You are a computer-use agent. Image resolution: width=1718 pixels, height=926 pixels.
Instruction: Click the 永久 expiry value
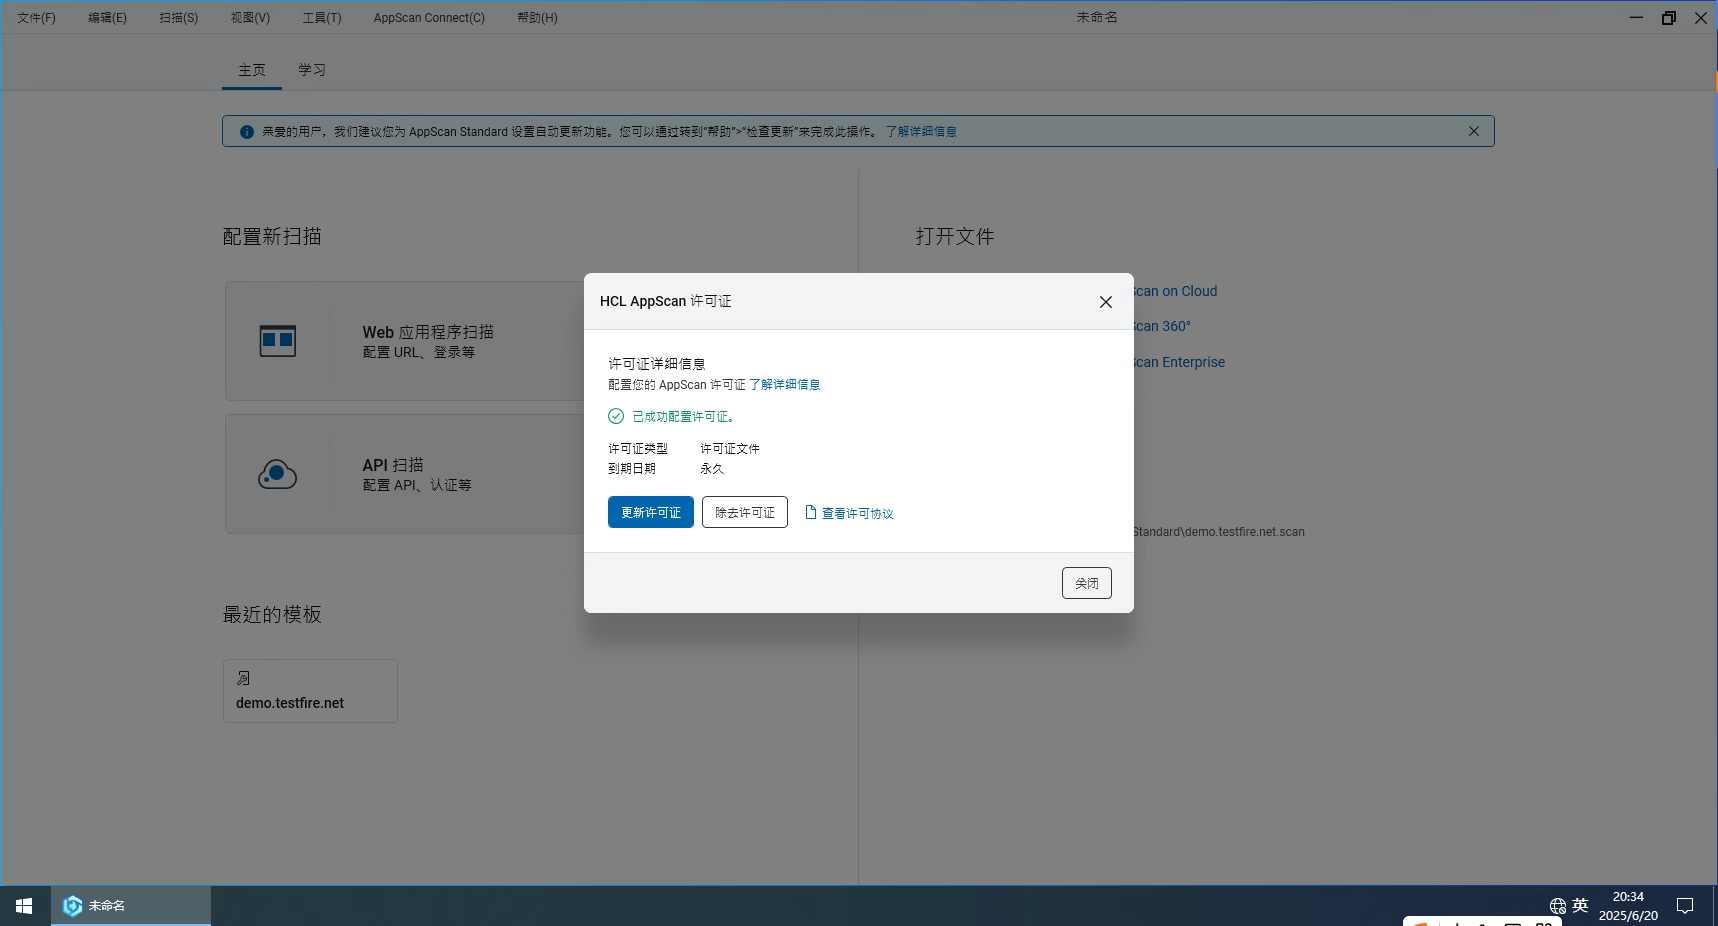[x=712, y=468]
